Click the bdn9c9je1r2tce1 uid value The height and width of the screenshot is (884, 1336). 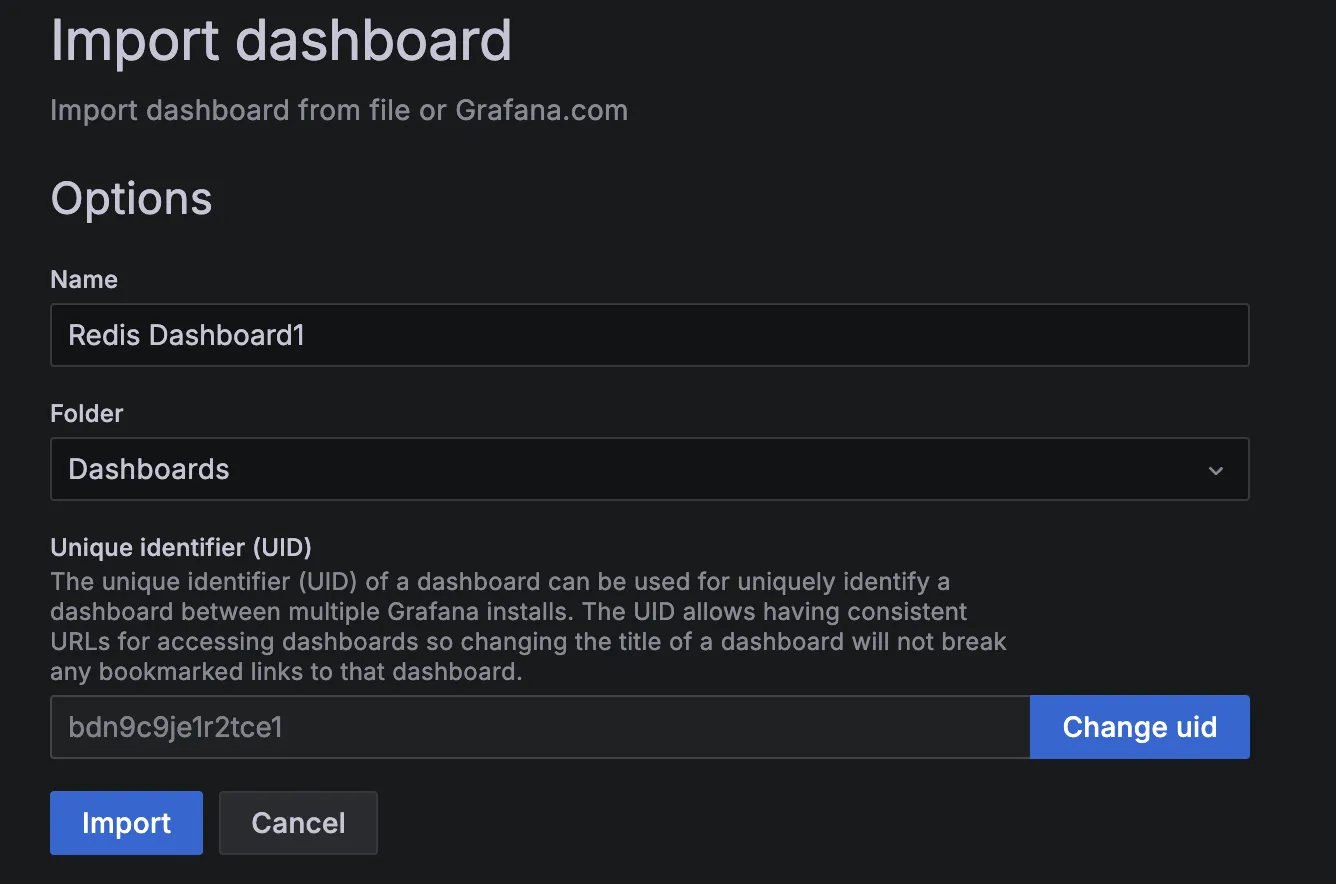click(x=175, y=727)
